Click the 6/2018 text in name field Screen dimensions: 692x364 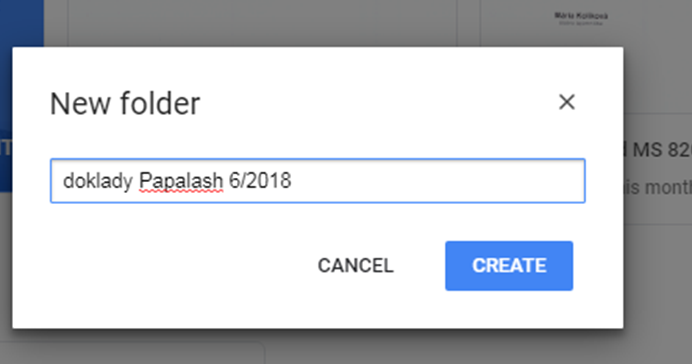[x=260, y=180]
